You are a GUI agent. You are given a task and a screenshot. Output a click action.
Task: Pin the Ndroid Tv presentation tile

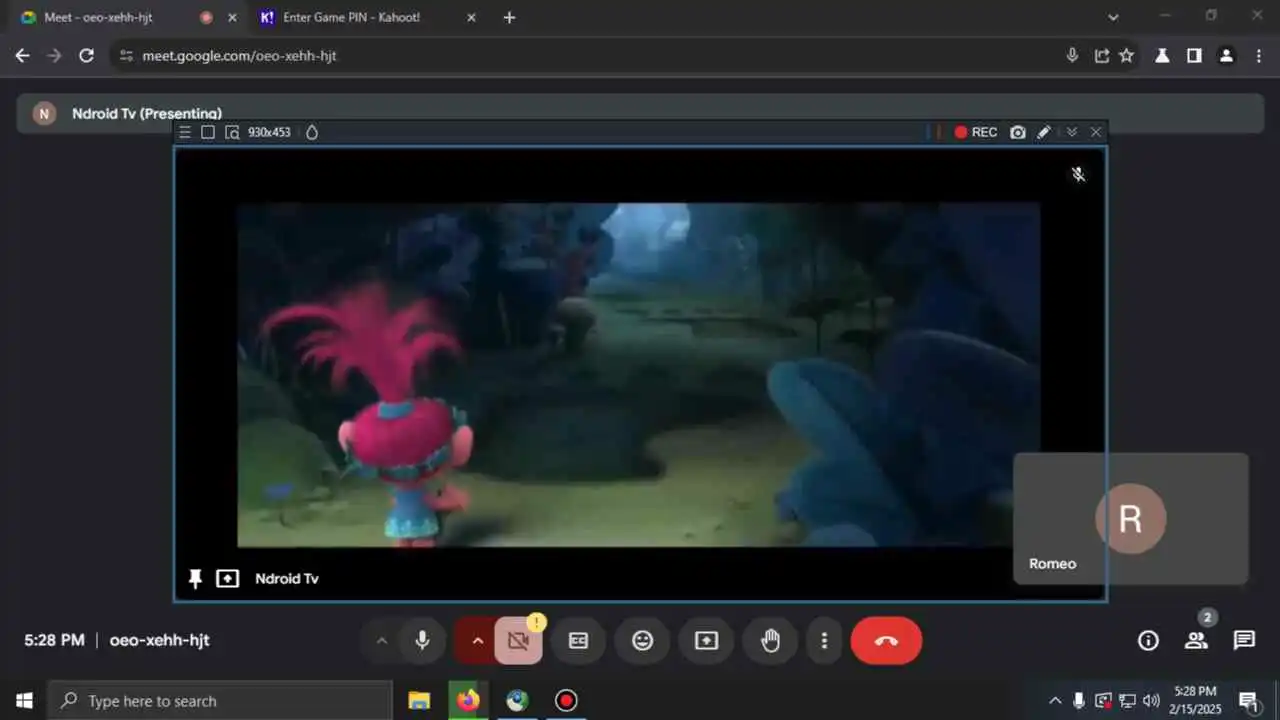tap(195, 579)
